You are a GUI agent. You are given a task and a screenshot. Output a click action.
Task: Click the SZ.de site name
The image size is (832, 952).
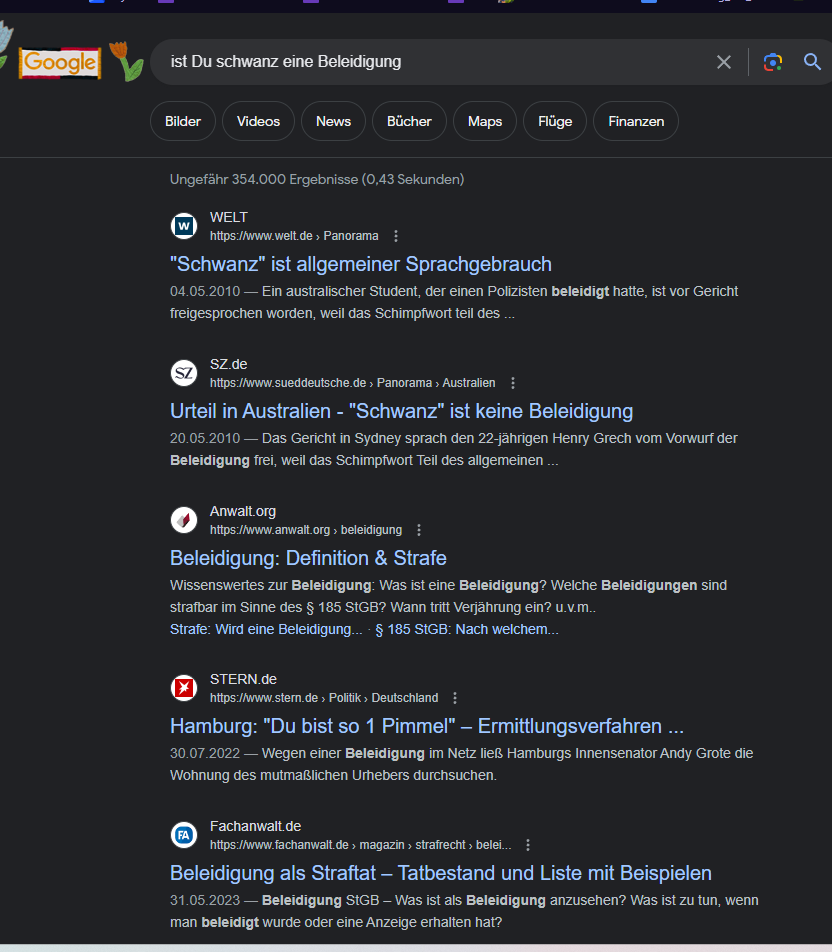click(228, 364)
